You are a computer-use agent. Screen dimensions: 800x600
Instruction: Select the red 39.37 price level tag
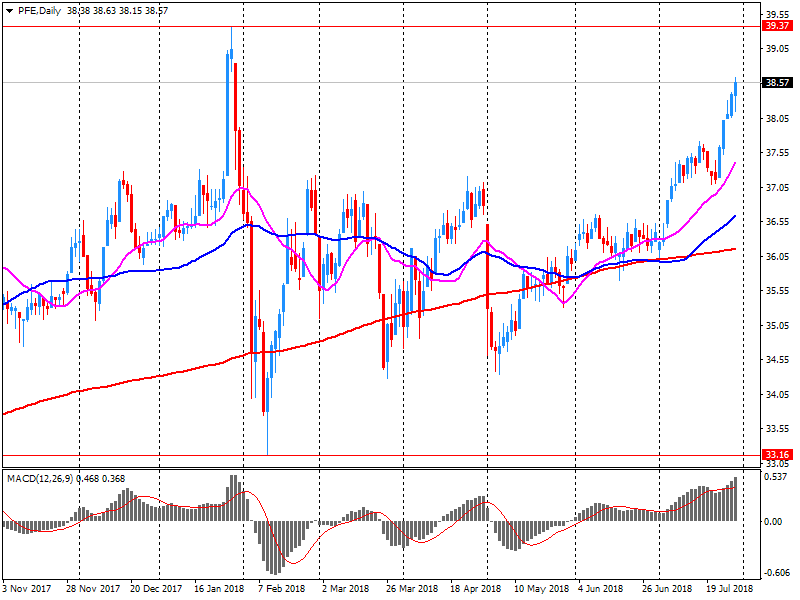777,26
